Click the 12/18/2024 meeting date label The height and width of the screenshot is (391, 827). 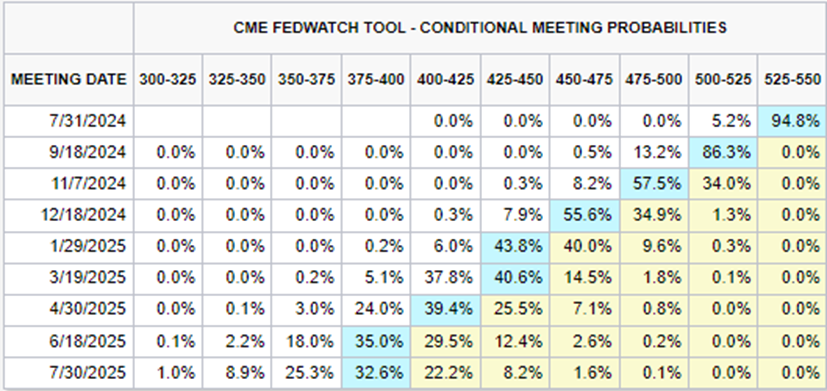(84, 215)
